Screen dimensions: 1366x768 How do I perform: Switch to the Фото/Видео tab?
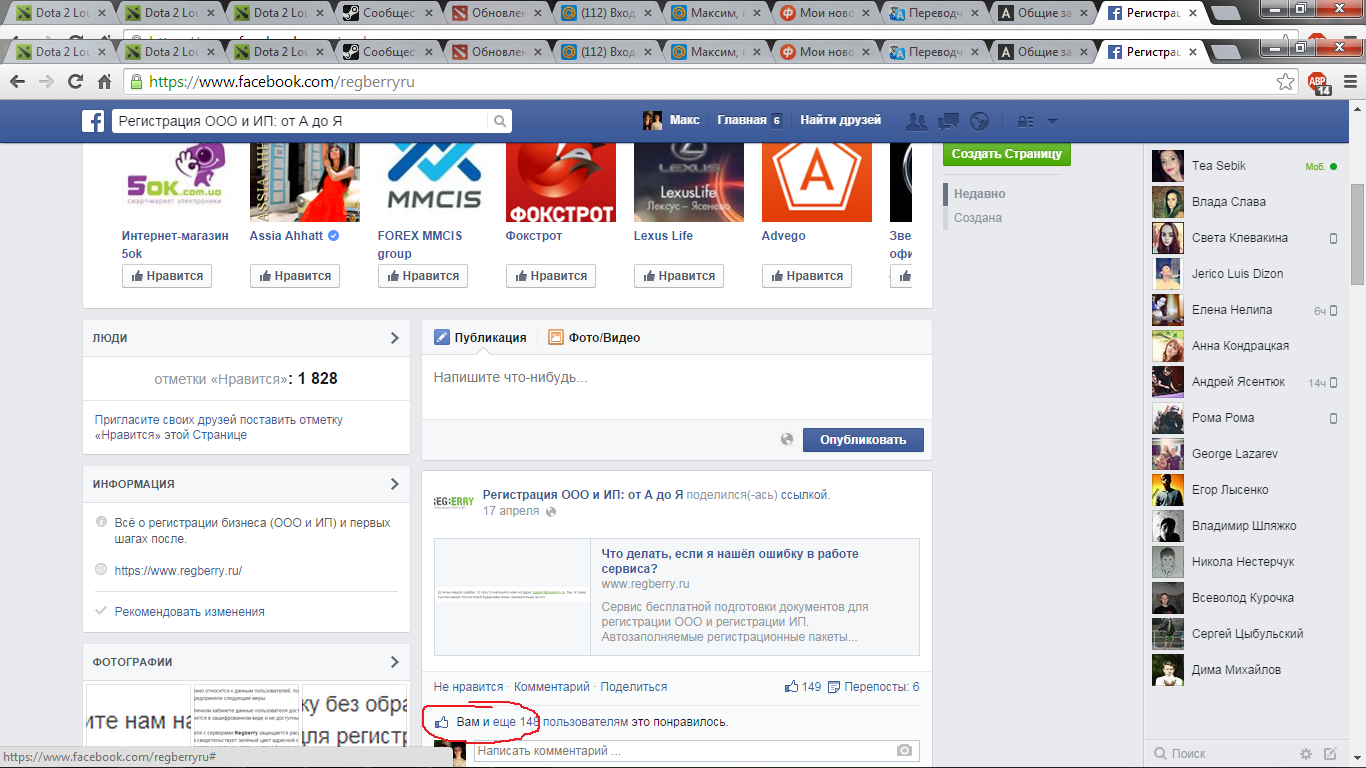click(594, 338)
